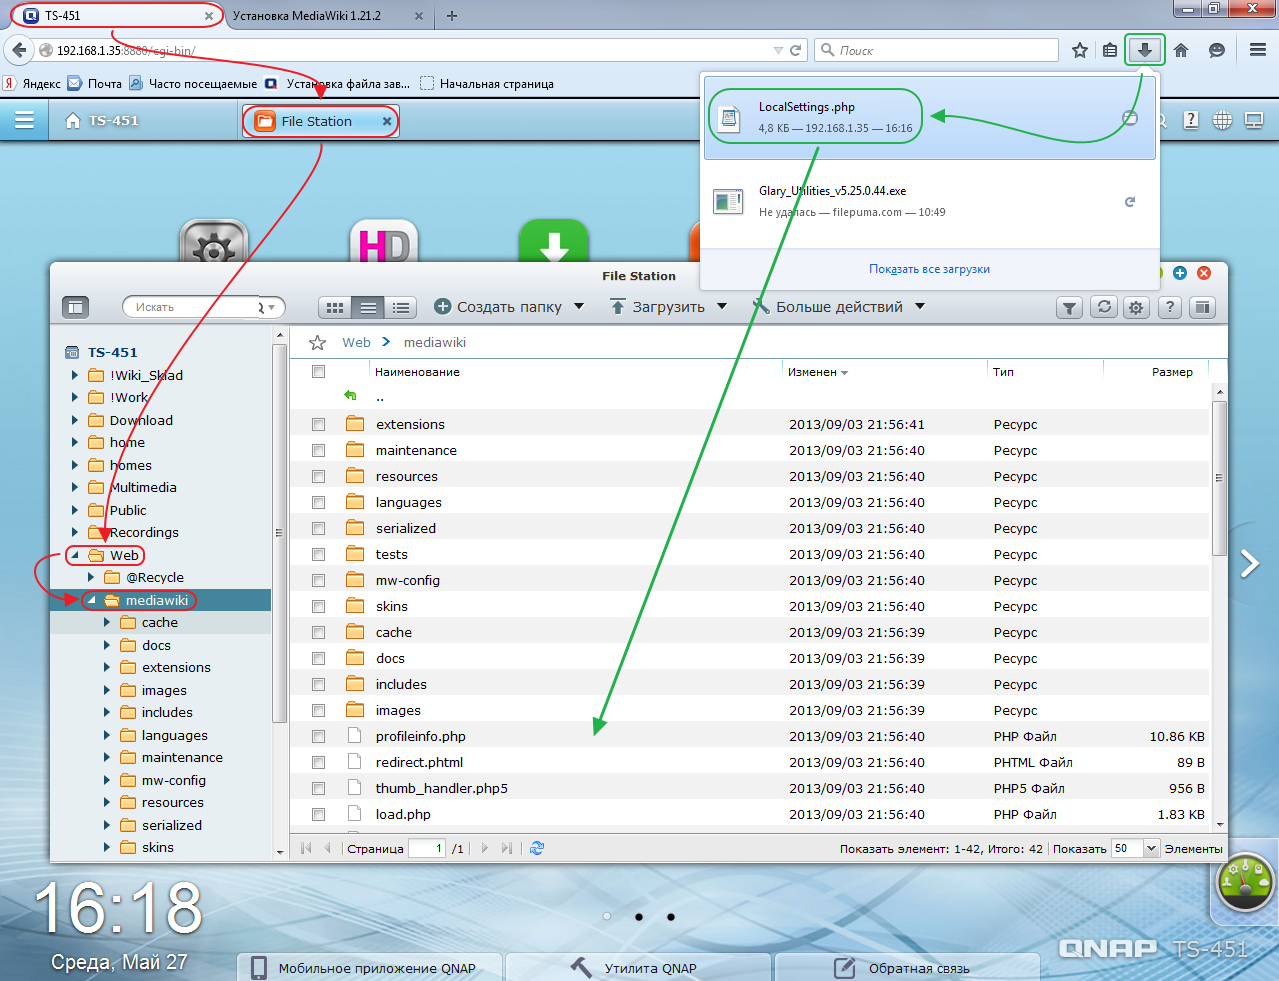Refresh the list via pagination reload icon
This screenshot has width=1279, height=981.
coord(537,848)
